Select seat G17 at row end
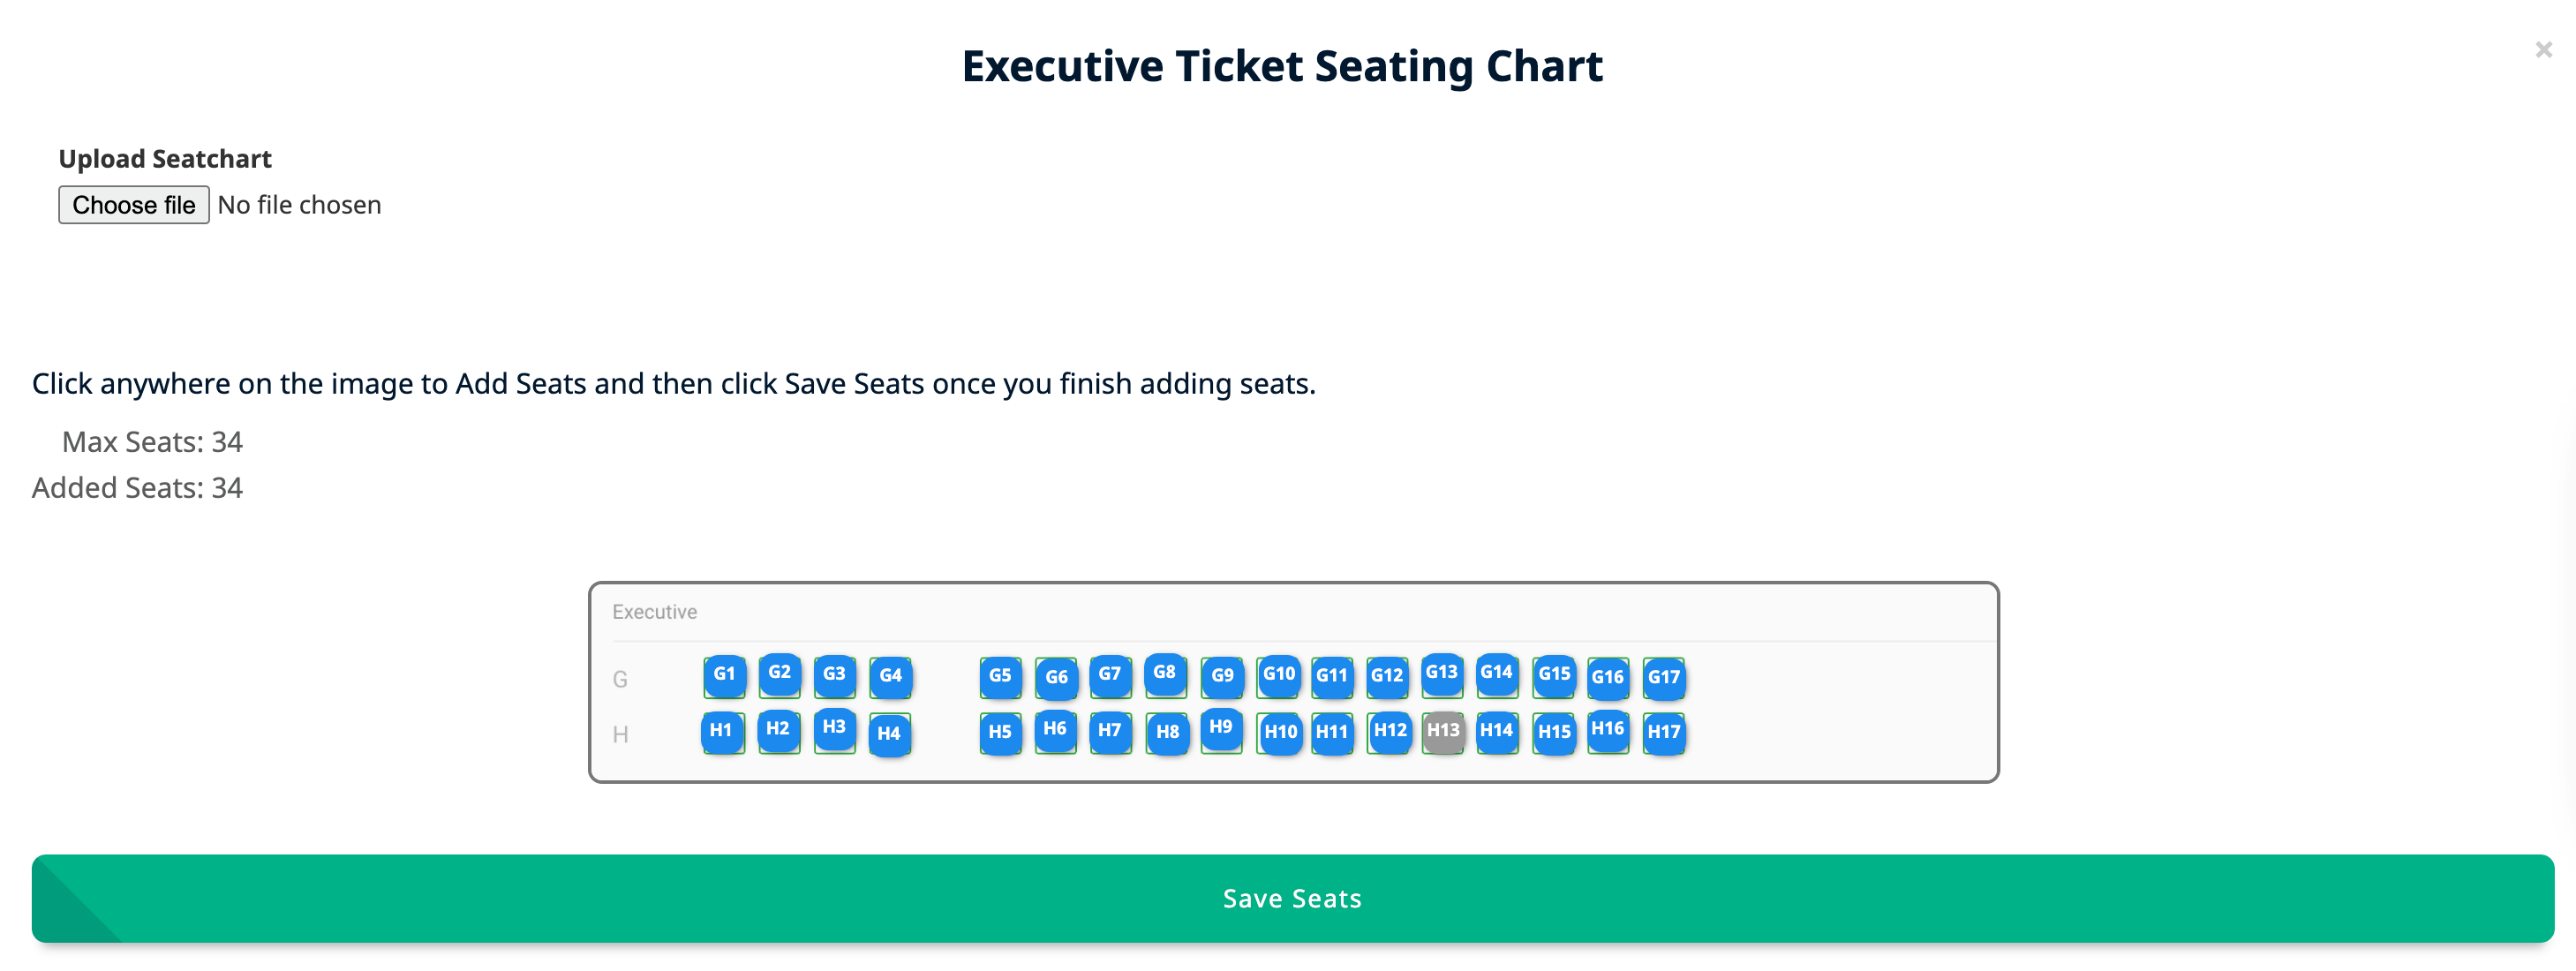 pyautogui.click(x=1664, y=679)
